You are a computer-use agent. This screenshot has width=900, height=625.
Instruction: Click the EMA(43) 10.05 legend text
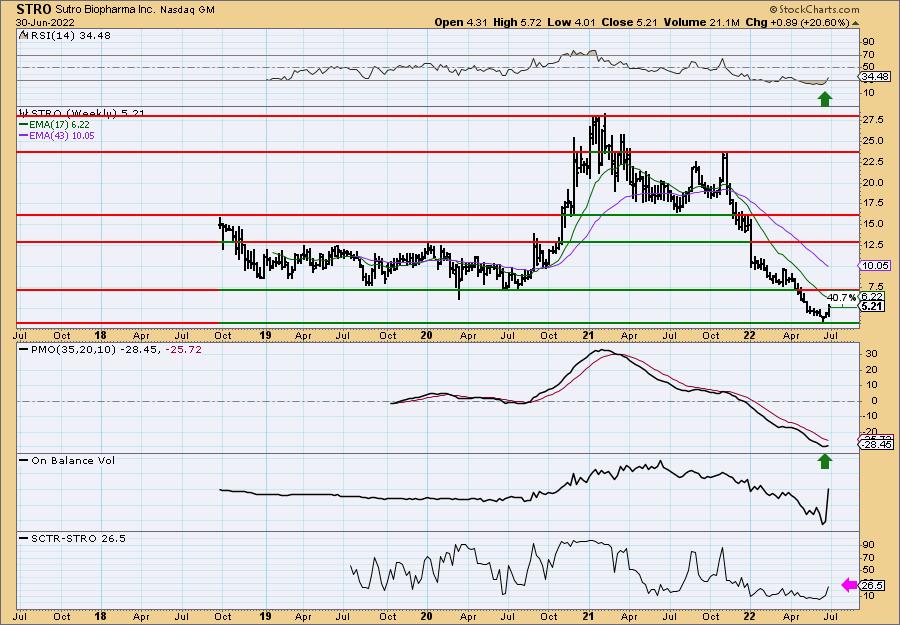[62, 136]
